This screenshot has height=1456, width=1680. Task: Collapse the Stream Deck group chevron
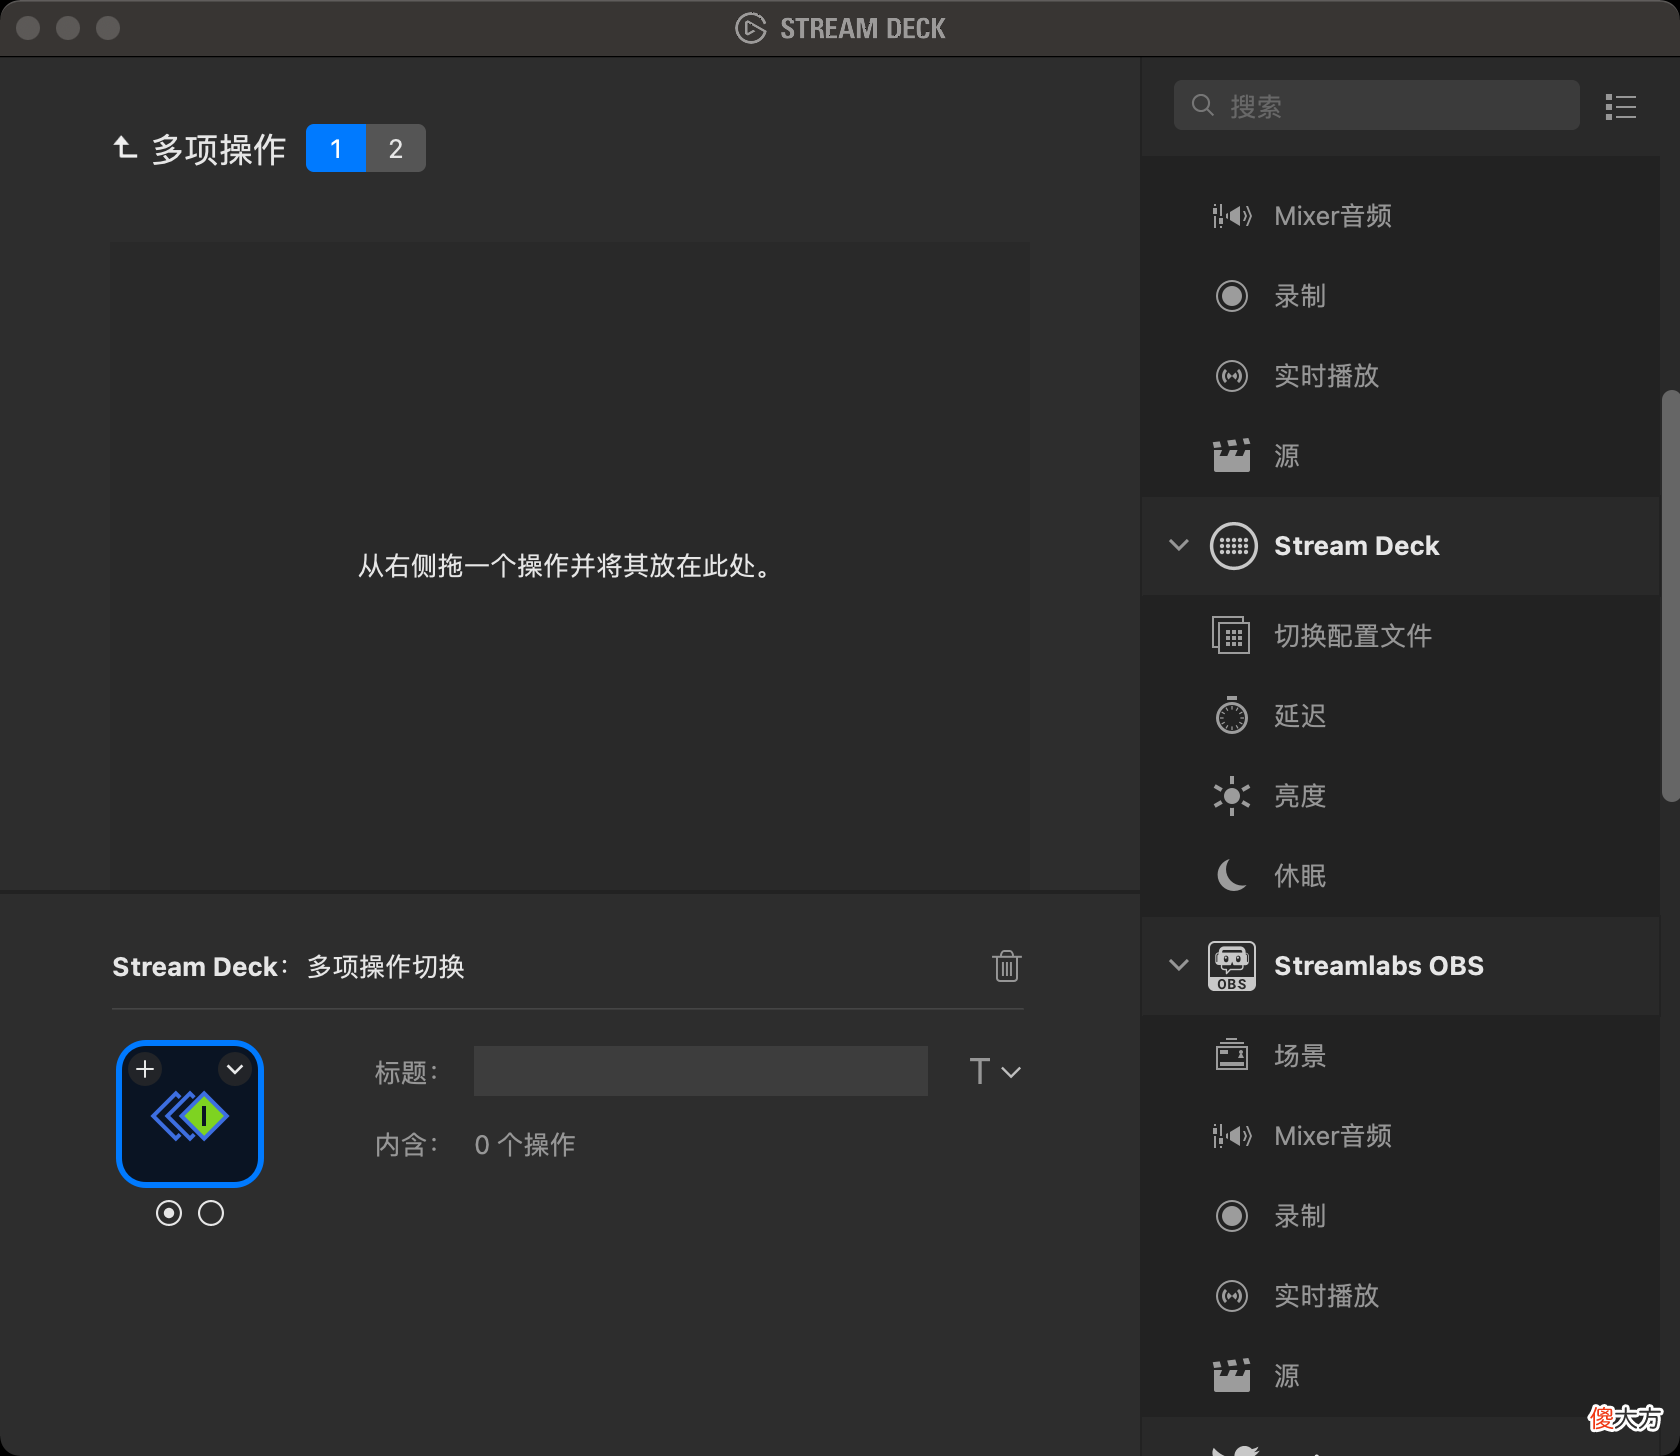pos(1179,545)
